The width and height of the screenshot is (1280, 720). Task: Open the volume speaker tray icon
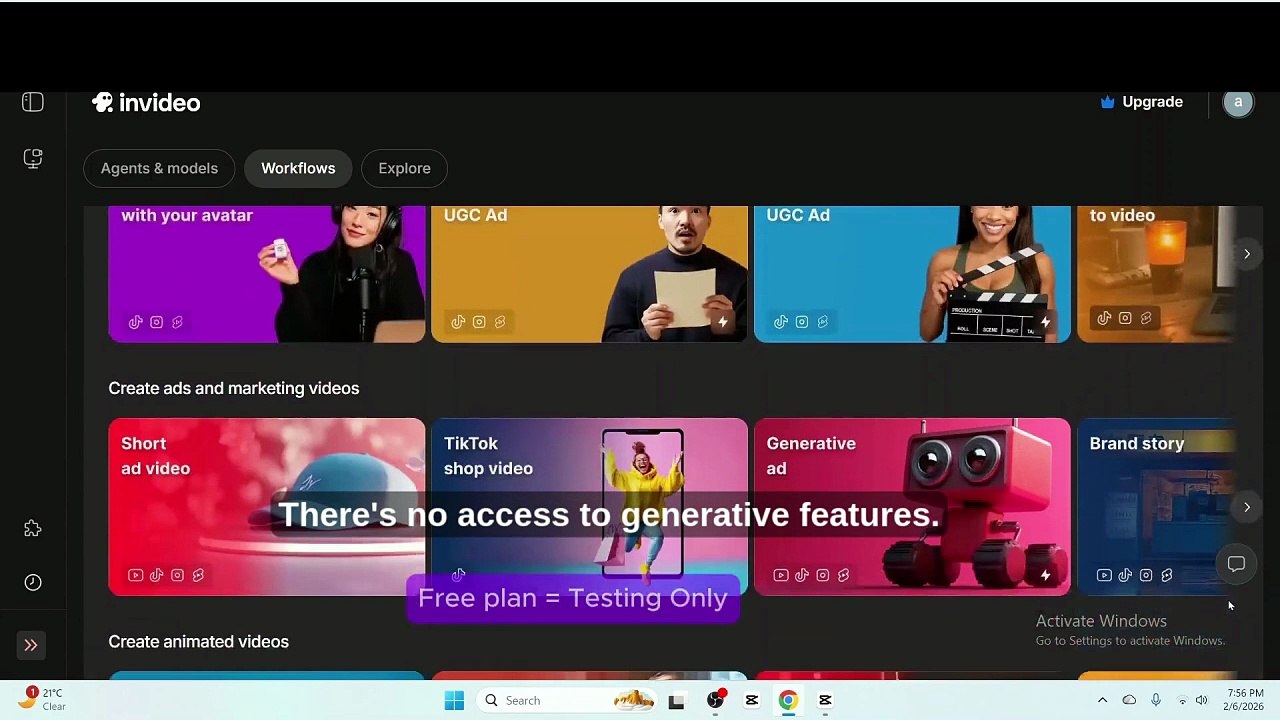coord(1201,700)
